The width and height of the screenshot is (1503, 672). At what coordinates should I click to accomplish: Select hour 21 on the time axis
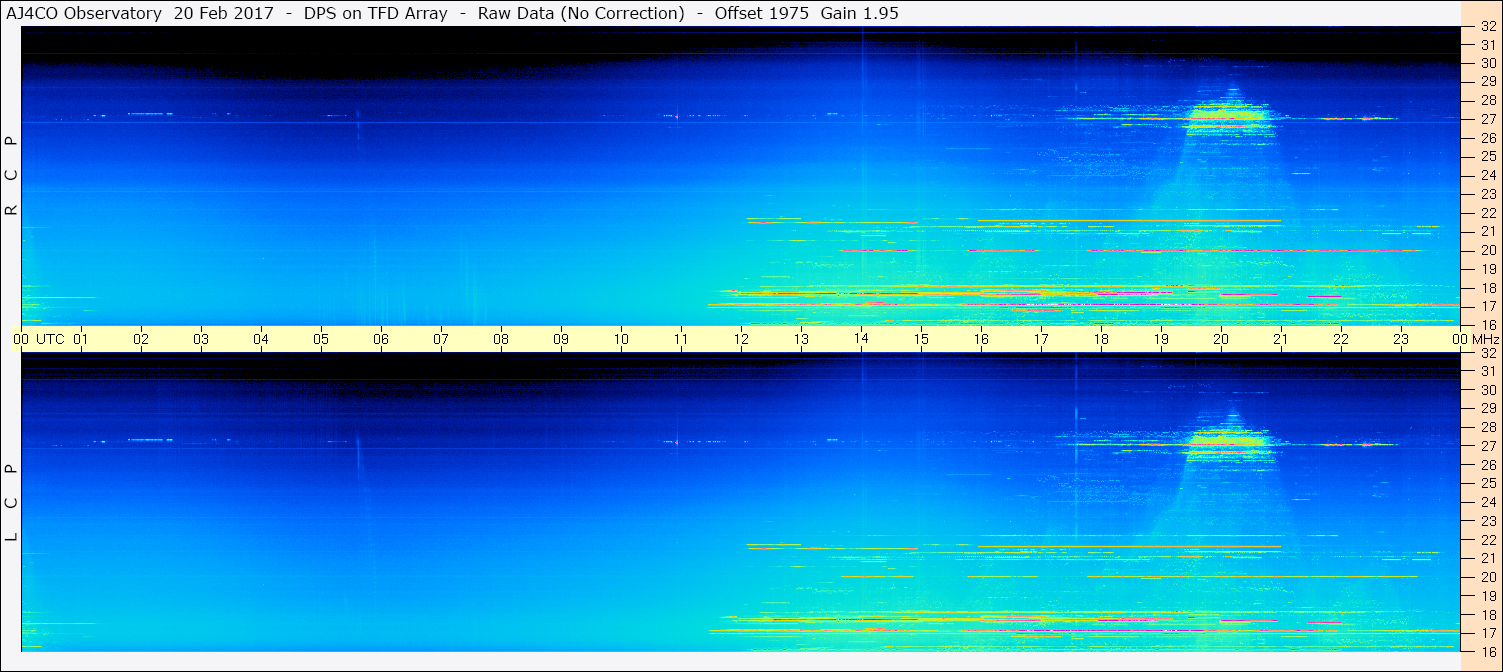click(1281, 339)
